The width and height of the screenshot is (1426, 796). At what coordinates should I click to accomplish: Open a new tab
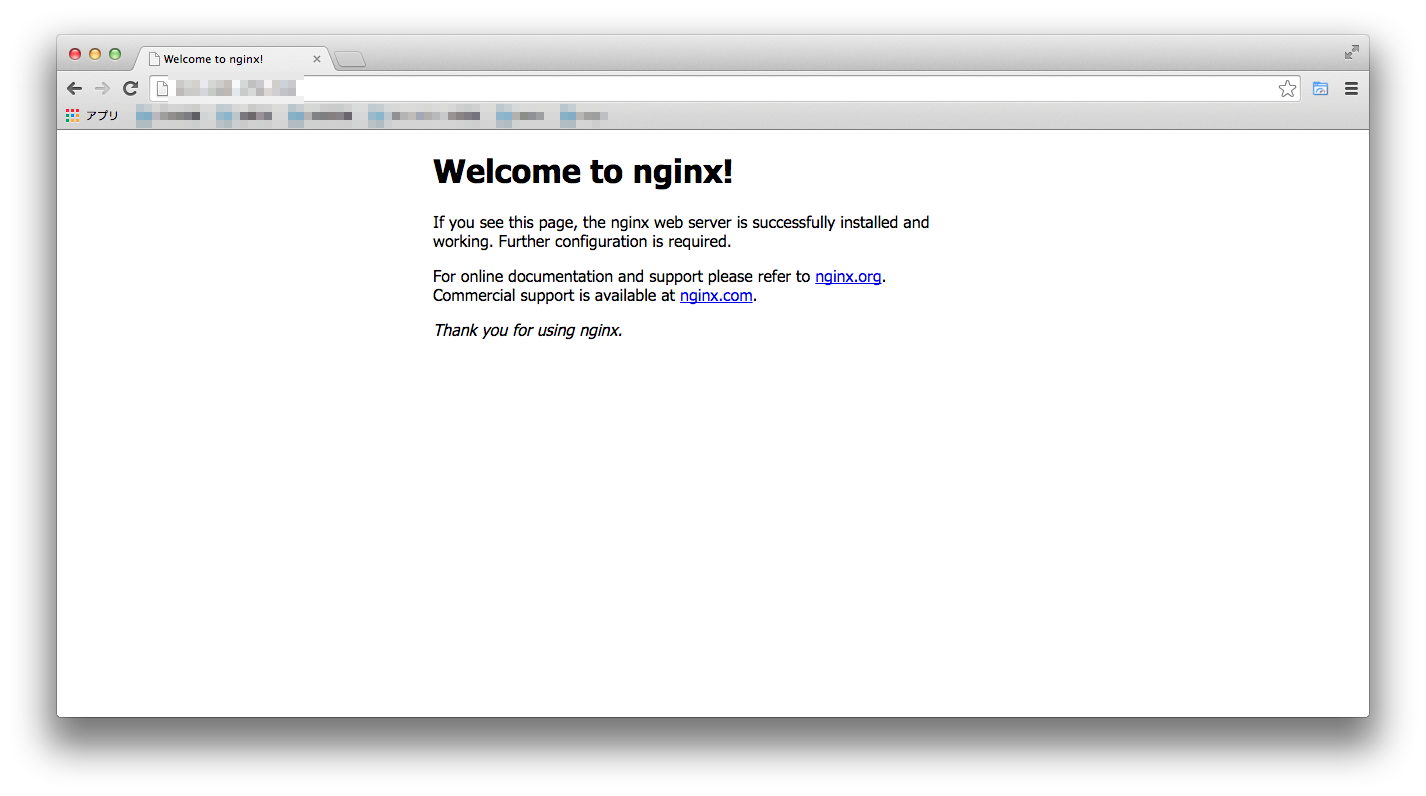coord(349,58)
